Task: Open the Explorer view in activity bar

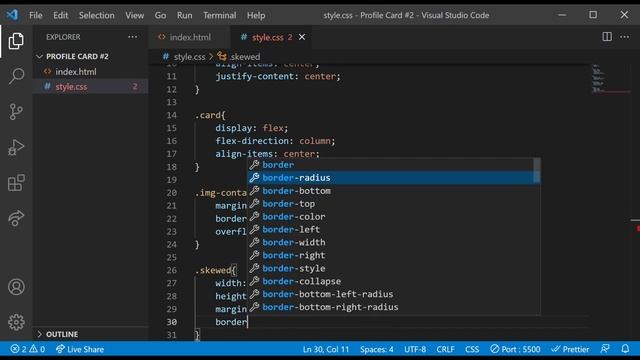Action: [16, 41]
